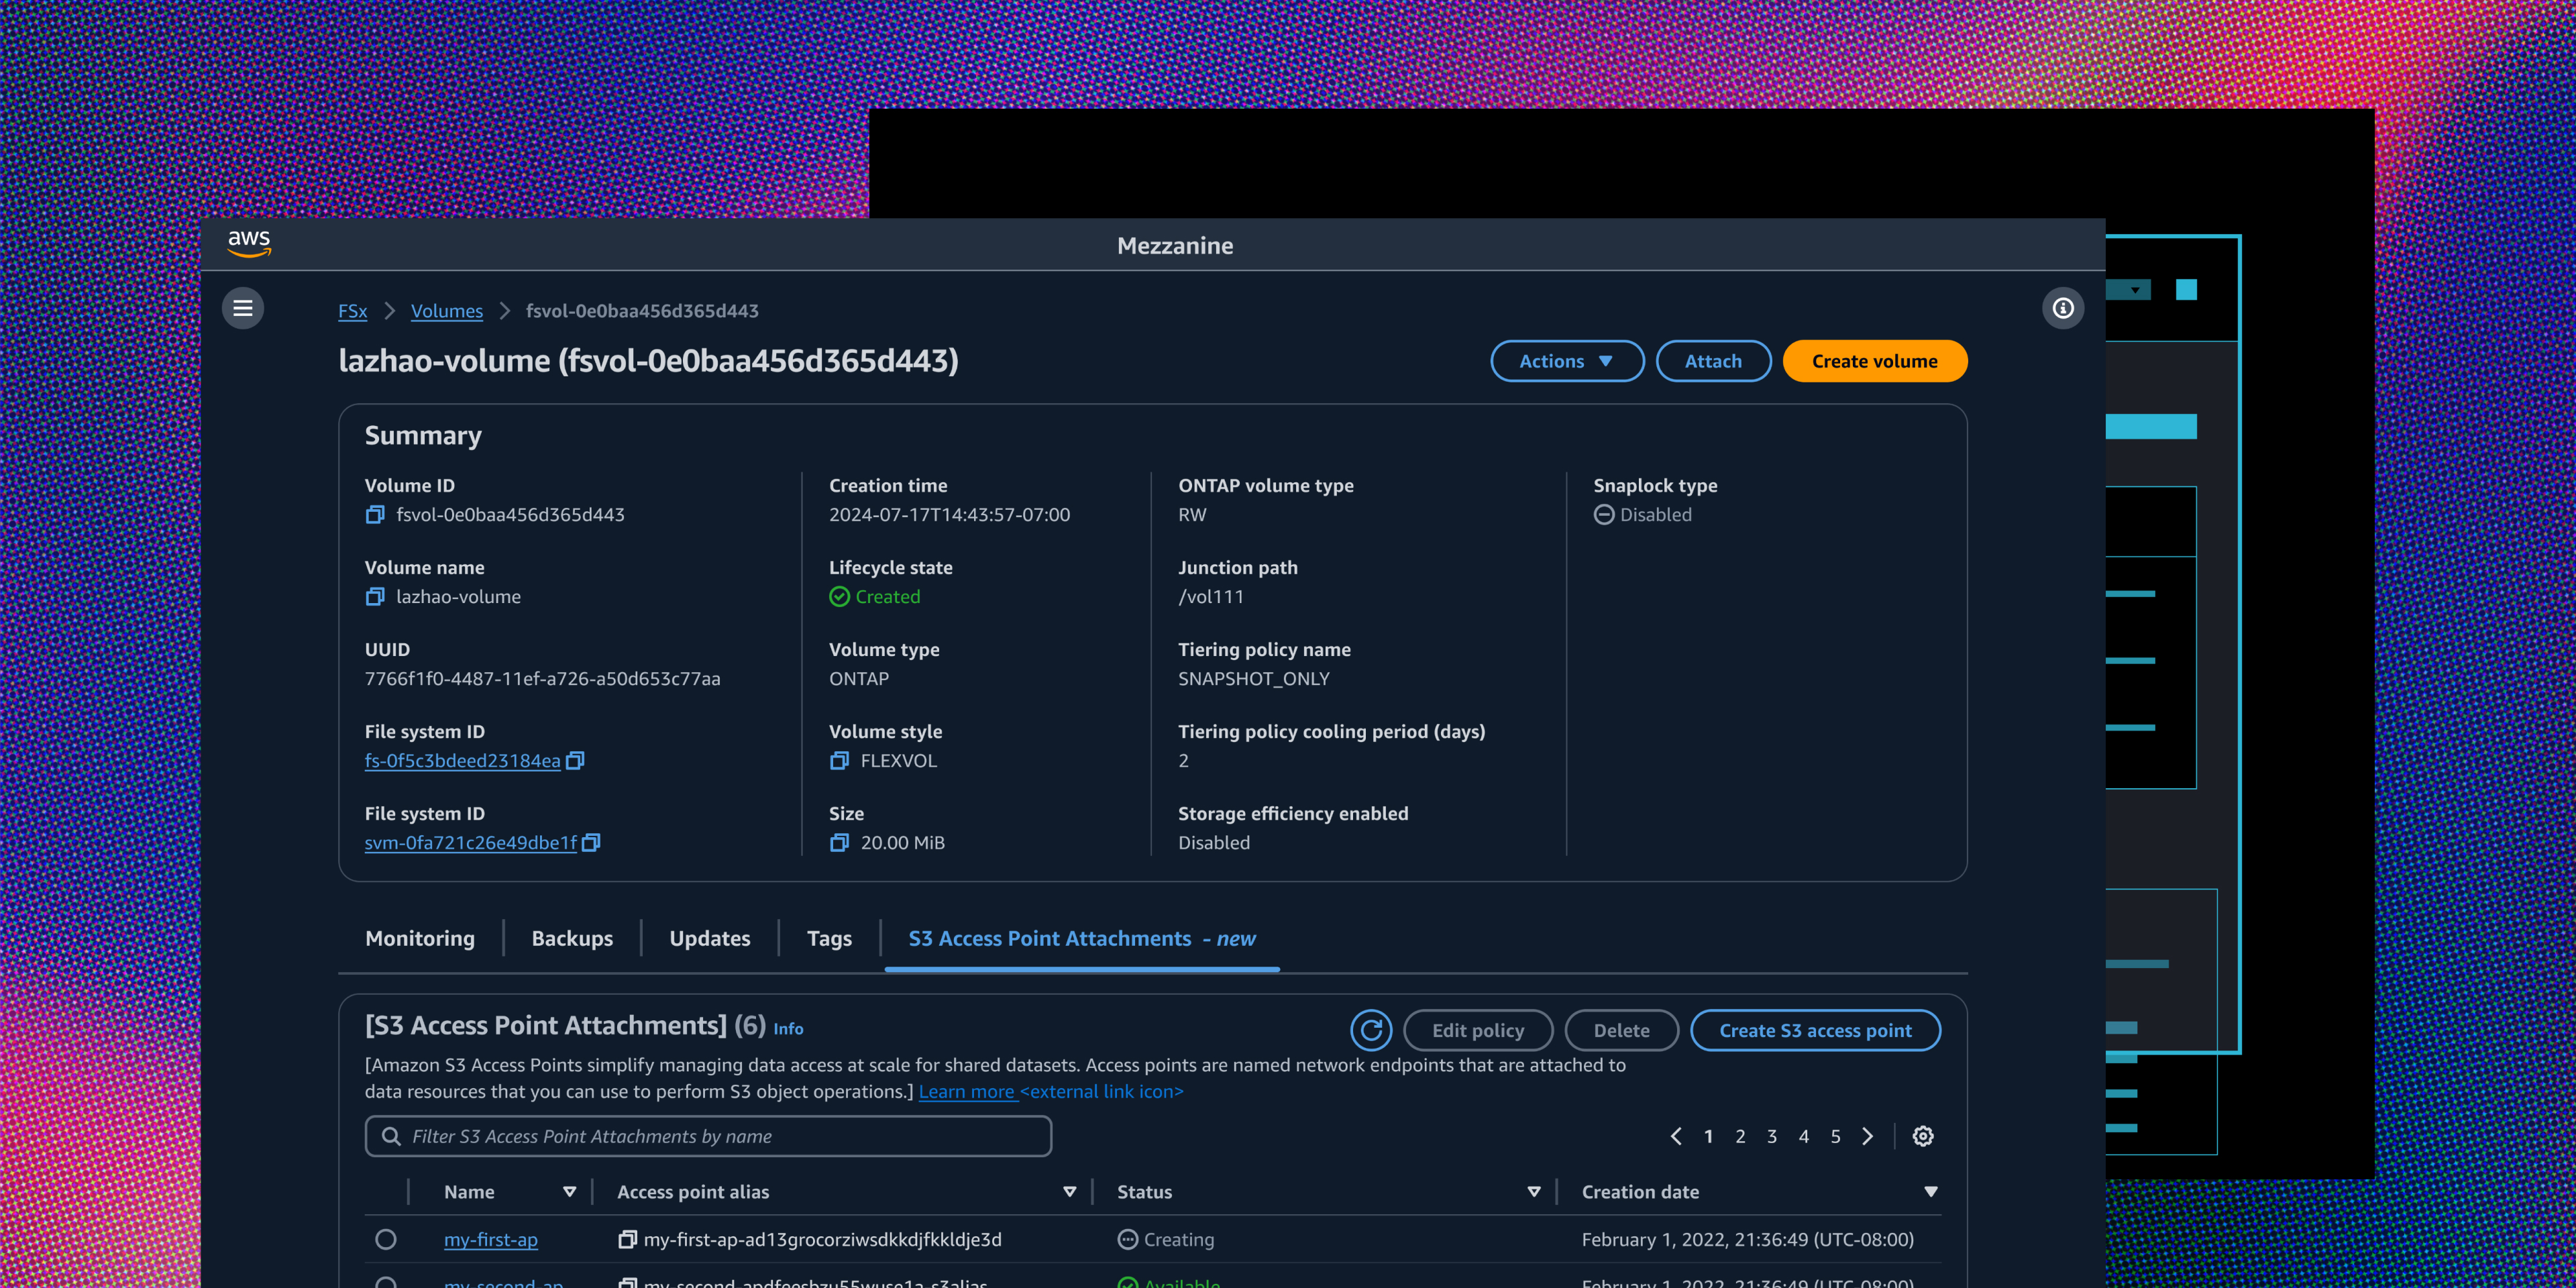Click Create S3 access point button
Viewport: 2576px width, 1288px height.
pos(1815,1030)
